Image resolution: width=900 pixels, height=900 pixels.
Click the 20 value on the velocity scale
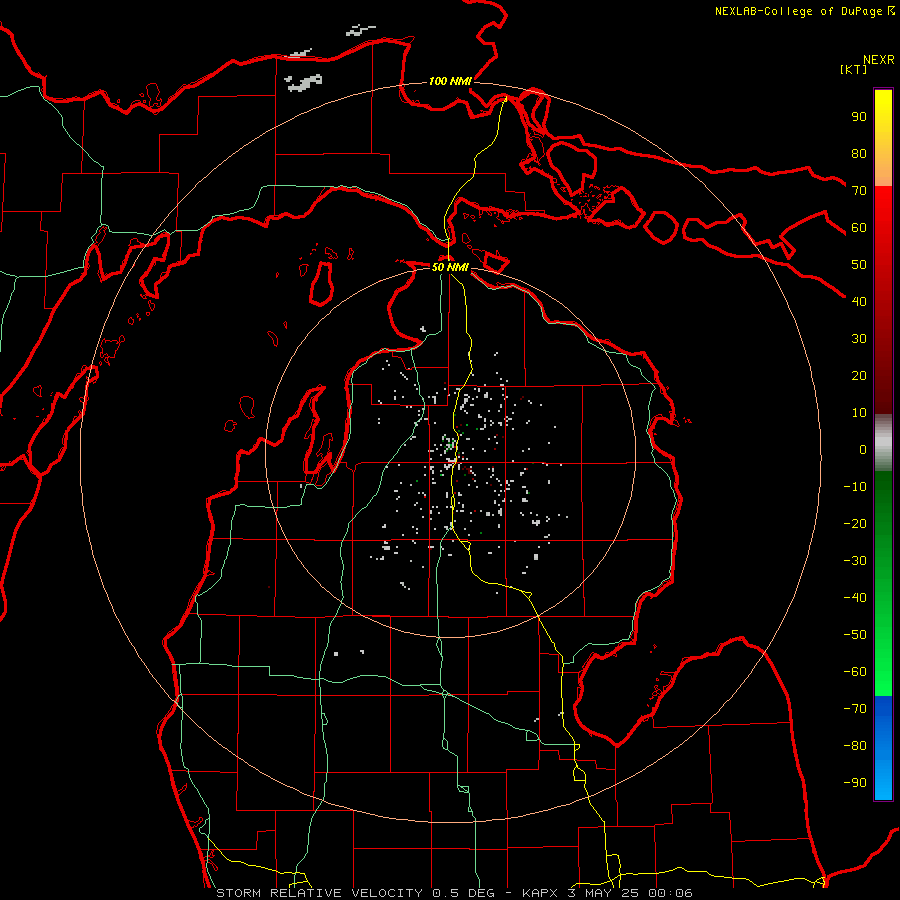pyautogui.click(x=859, y=376)
